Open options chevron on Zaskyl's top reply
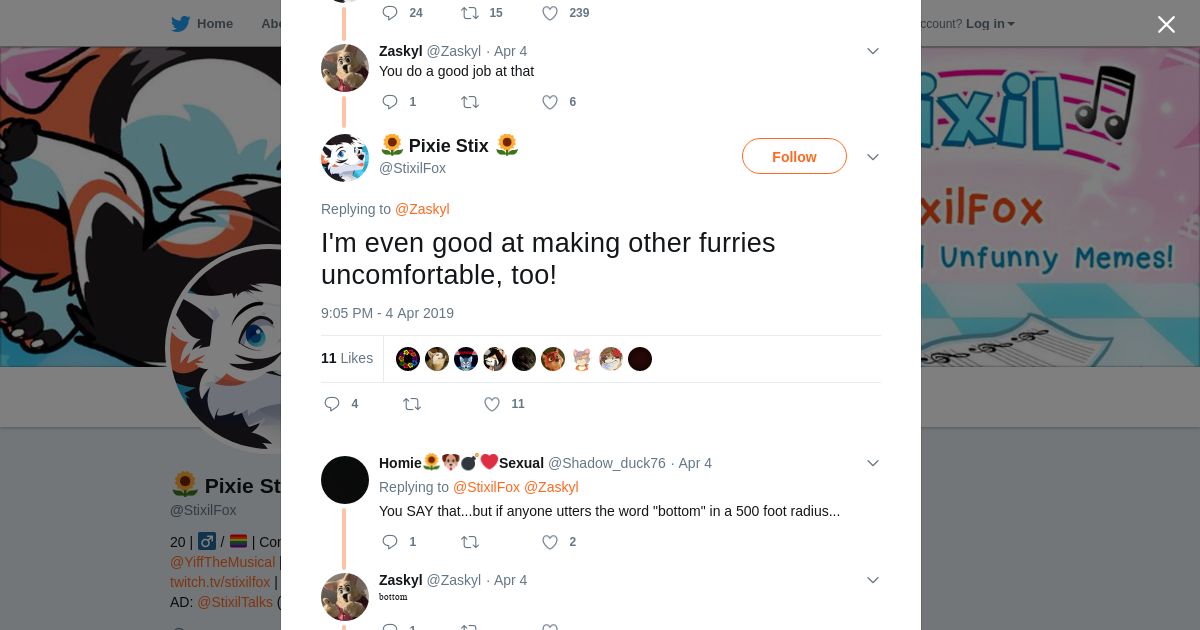The width and height of the screenshot is (1200, 630). coord(873,51)
